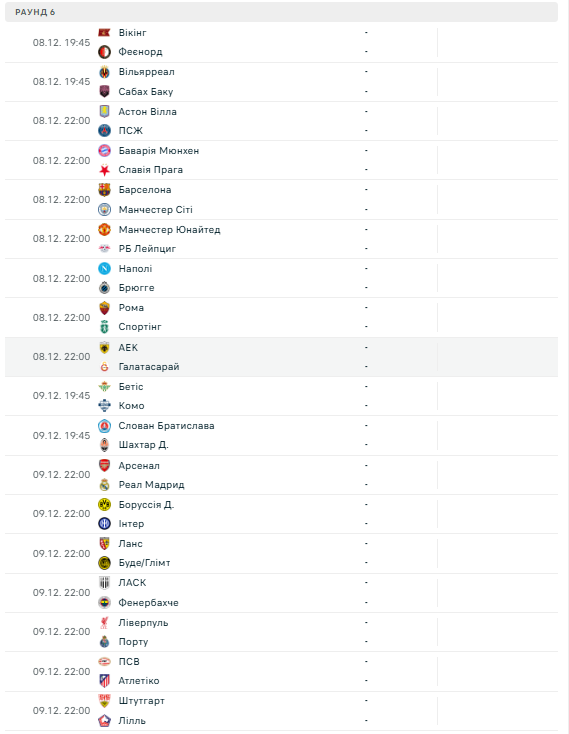Click the Real Madrid crest
The width and height of the screenshot is (569, 734).
pos(104,485)
